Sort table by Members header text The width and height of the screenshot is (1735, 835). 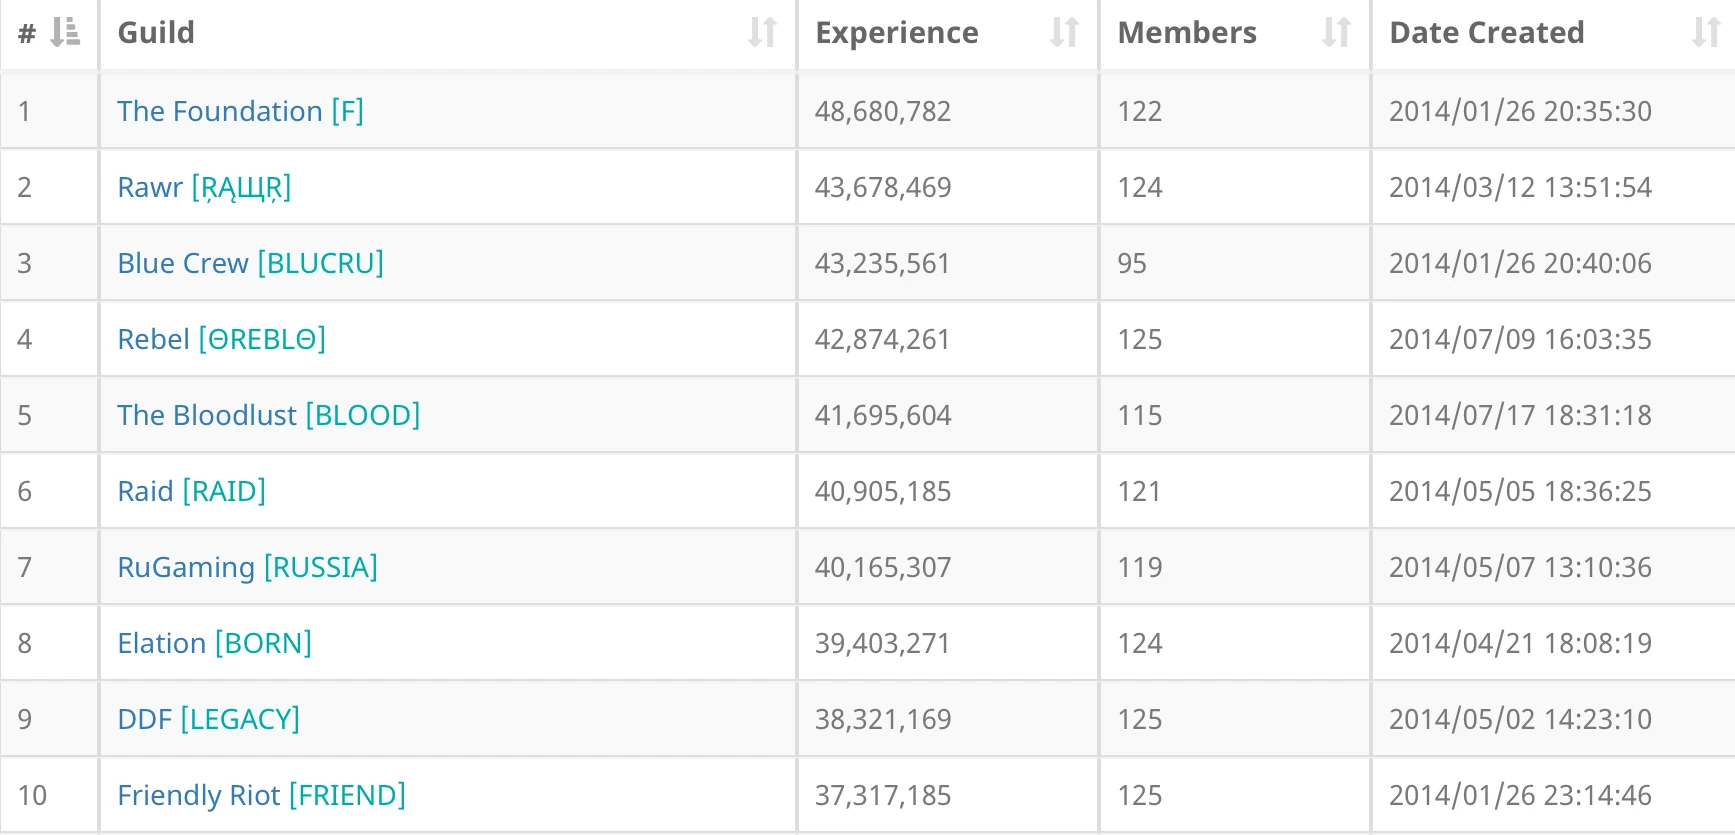coord(1187,32)
